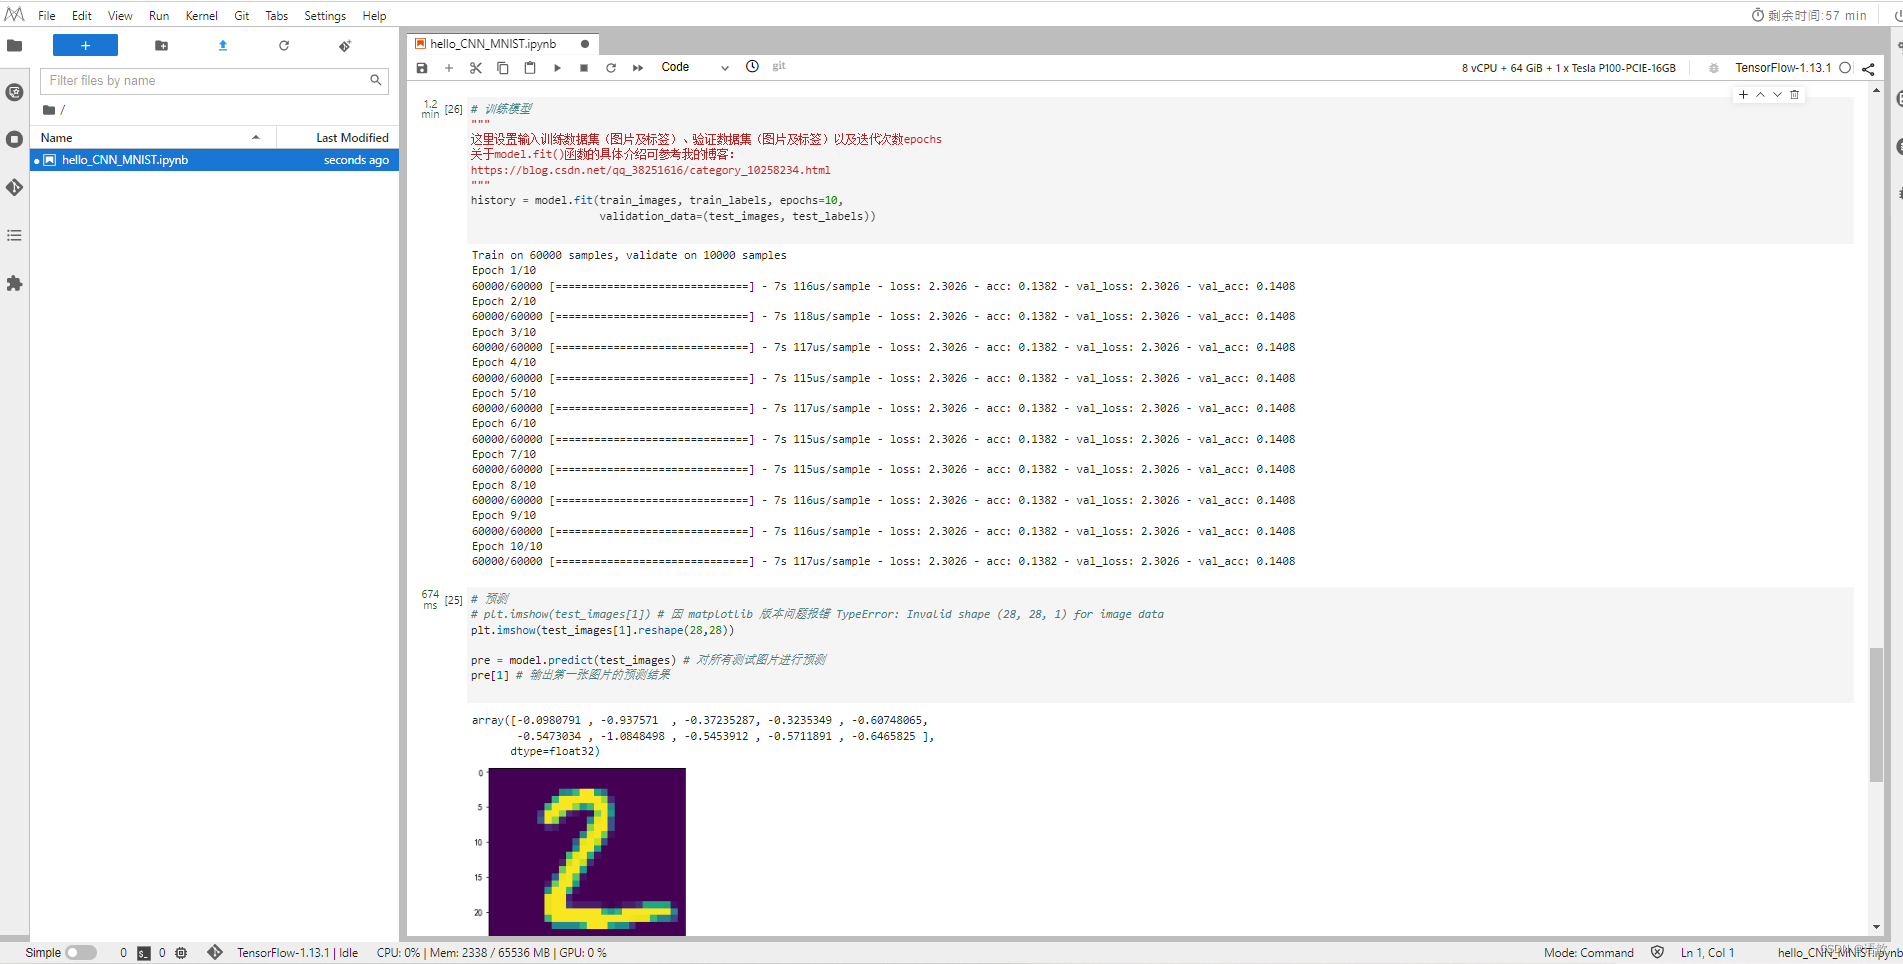
Task: Save the notebook with the disk icon
Action: [x=422, y=68]
